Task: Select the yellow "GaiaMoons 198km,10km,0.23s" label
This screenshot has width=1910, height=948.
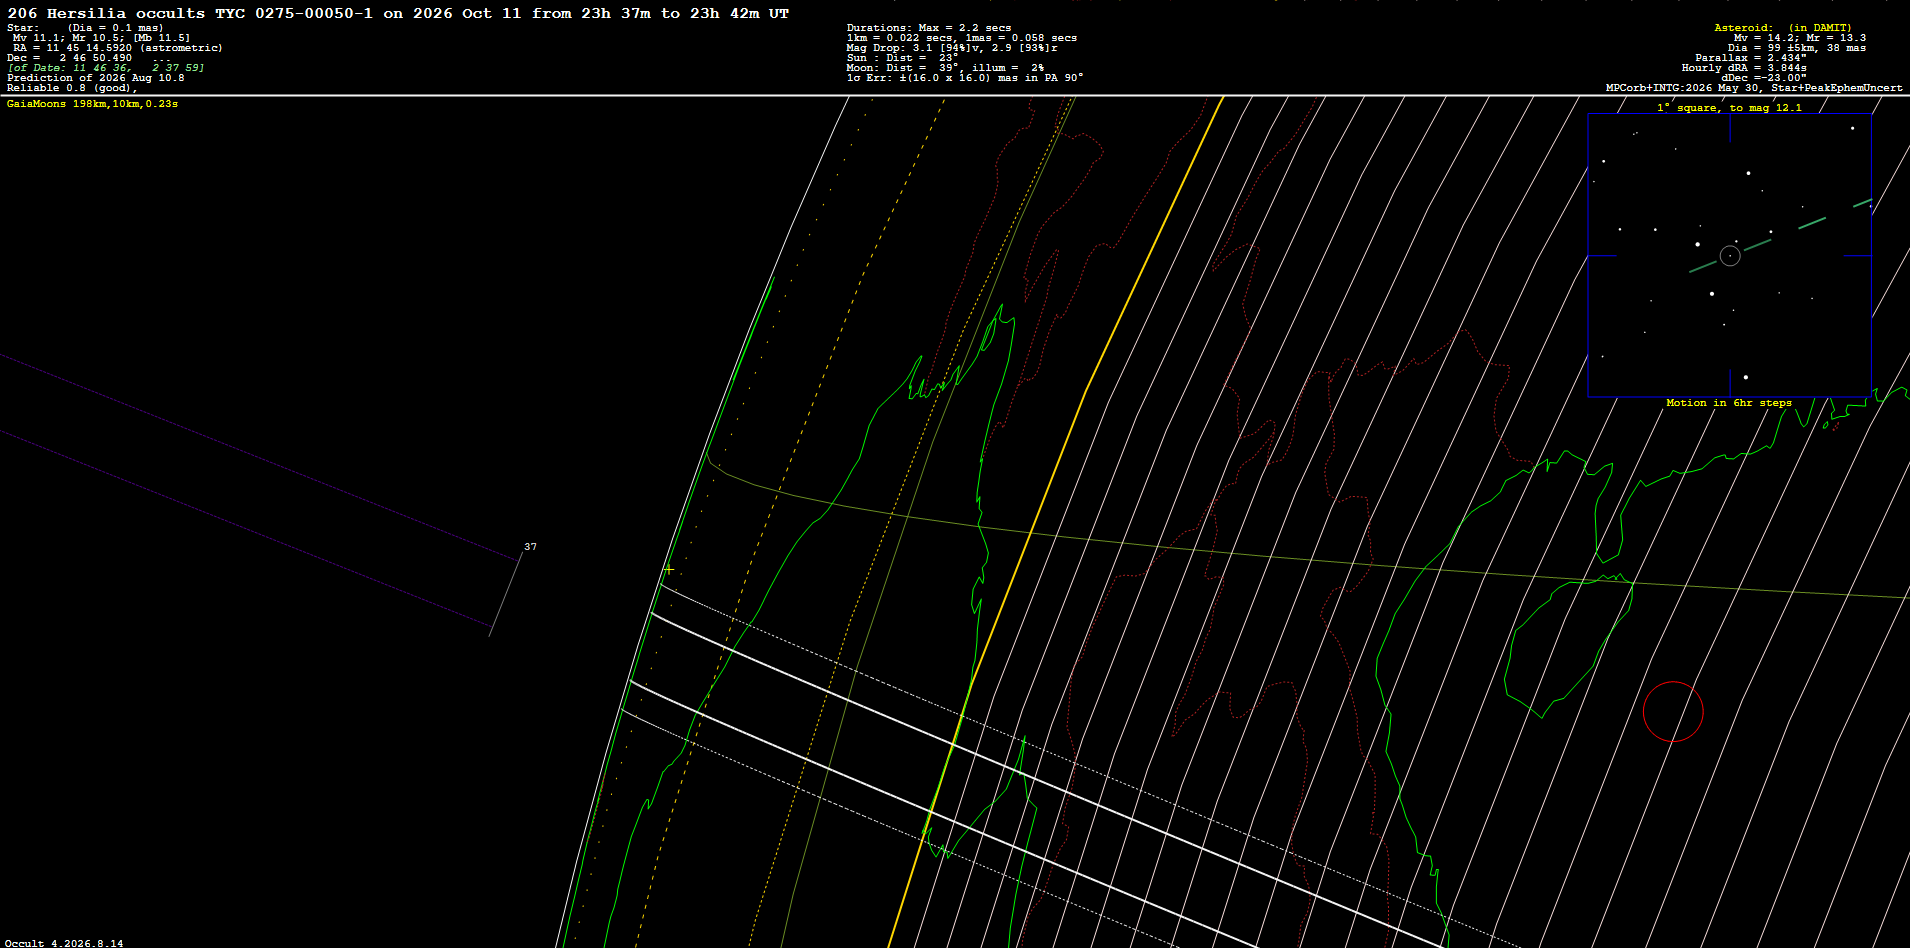Action: pyautogui.click(x=92, y=104)
